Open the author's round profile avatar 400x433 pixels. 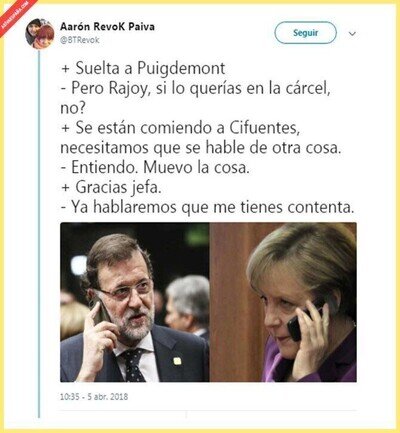pos(40,34)
